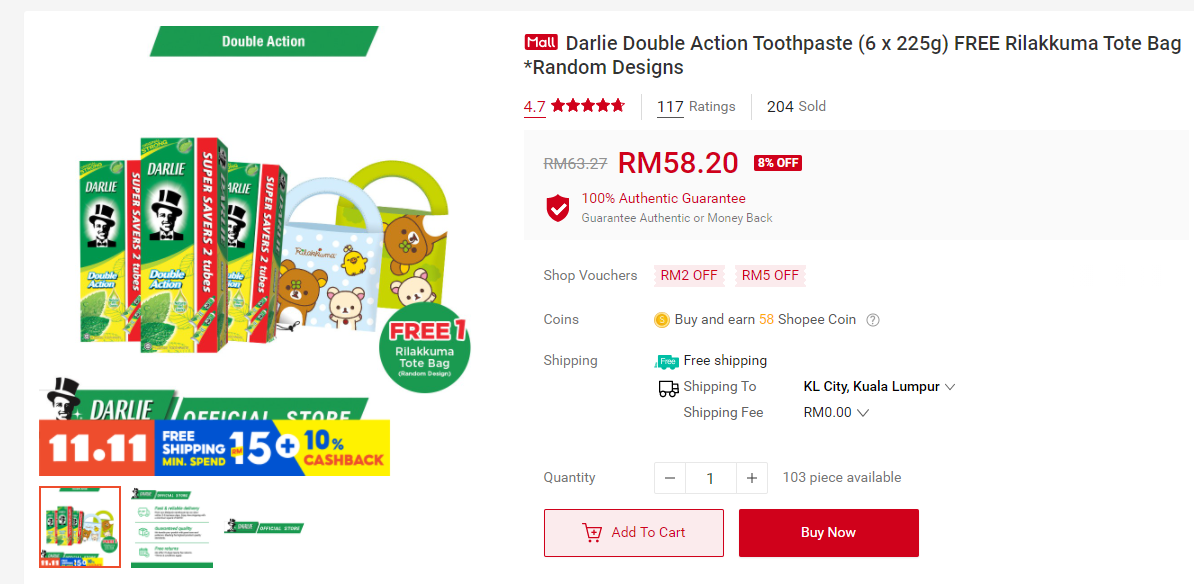Image resolution: width=1194 pixels, height=584 pixels.
Task: Select the RM2 OFF shop voucher
Action: [689, 275]
